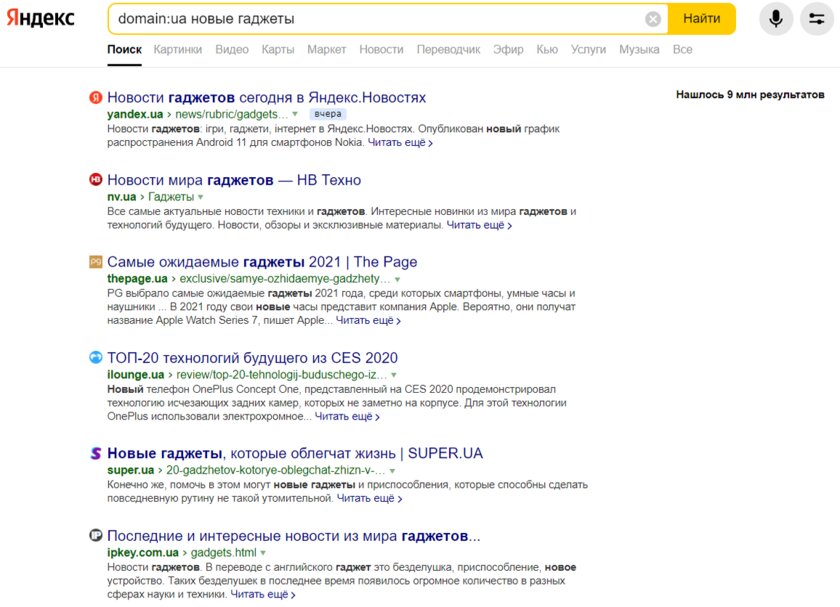
Task: Open result Новости мира гаджетов — НВ Техно
Action: (x=234, y=180)
